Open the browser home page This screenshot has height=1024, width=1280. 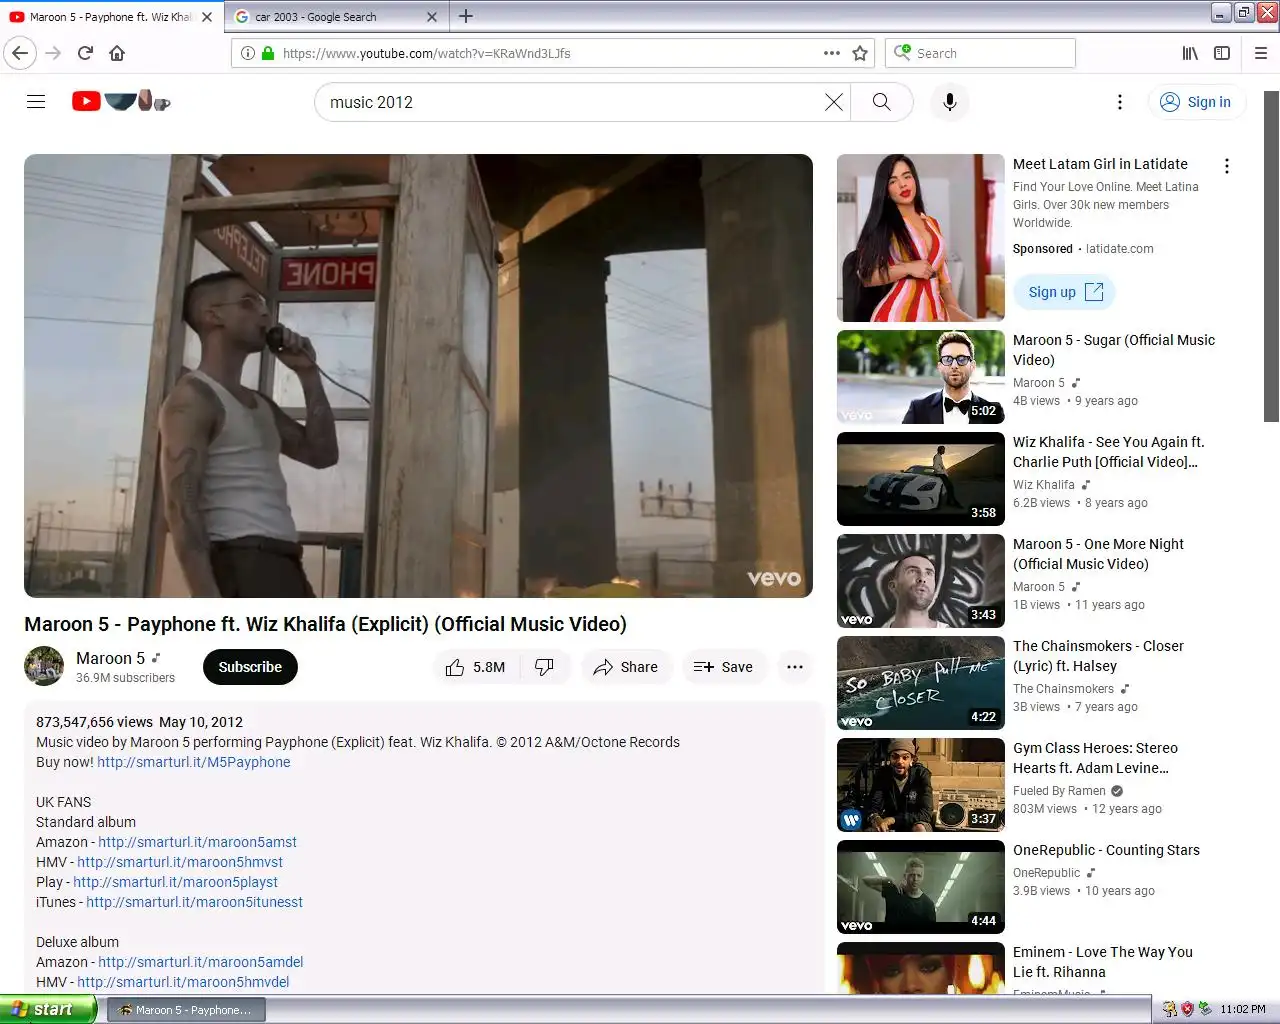pyautogui.click(x=117, y=53)
